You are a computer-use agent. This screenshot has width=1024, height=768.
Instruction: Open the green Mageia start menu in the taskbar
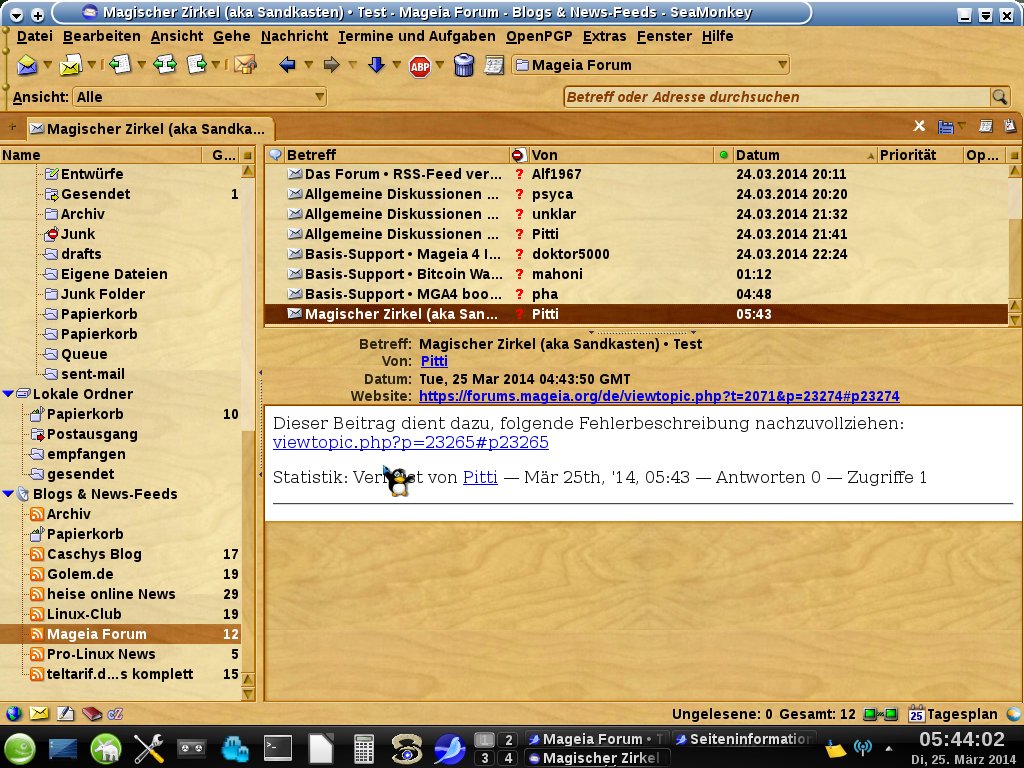click(20, 748)
